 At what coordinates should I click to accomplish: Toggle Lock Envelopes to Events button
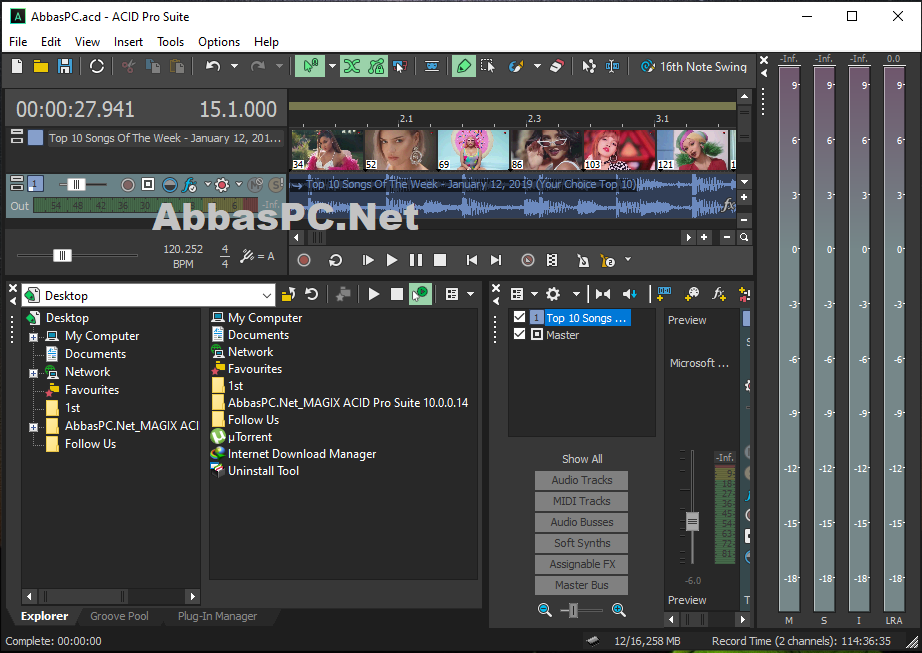(x=376, y=66)
